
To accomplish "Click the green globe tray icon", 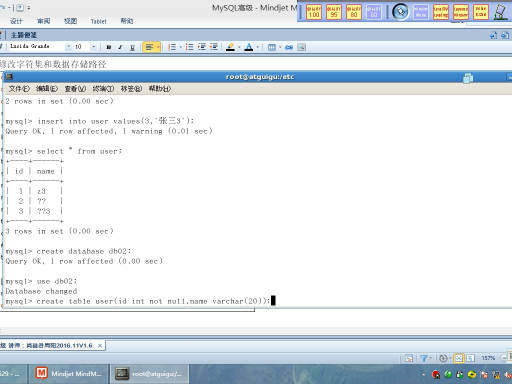I will pos(448,375).
